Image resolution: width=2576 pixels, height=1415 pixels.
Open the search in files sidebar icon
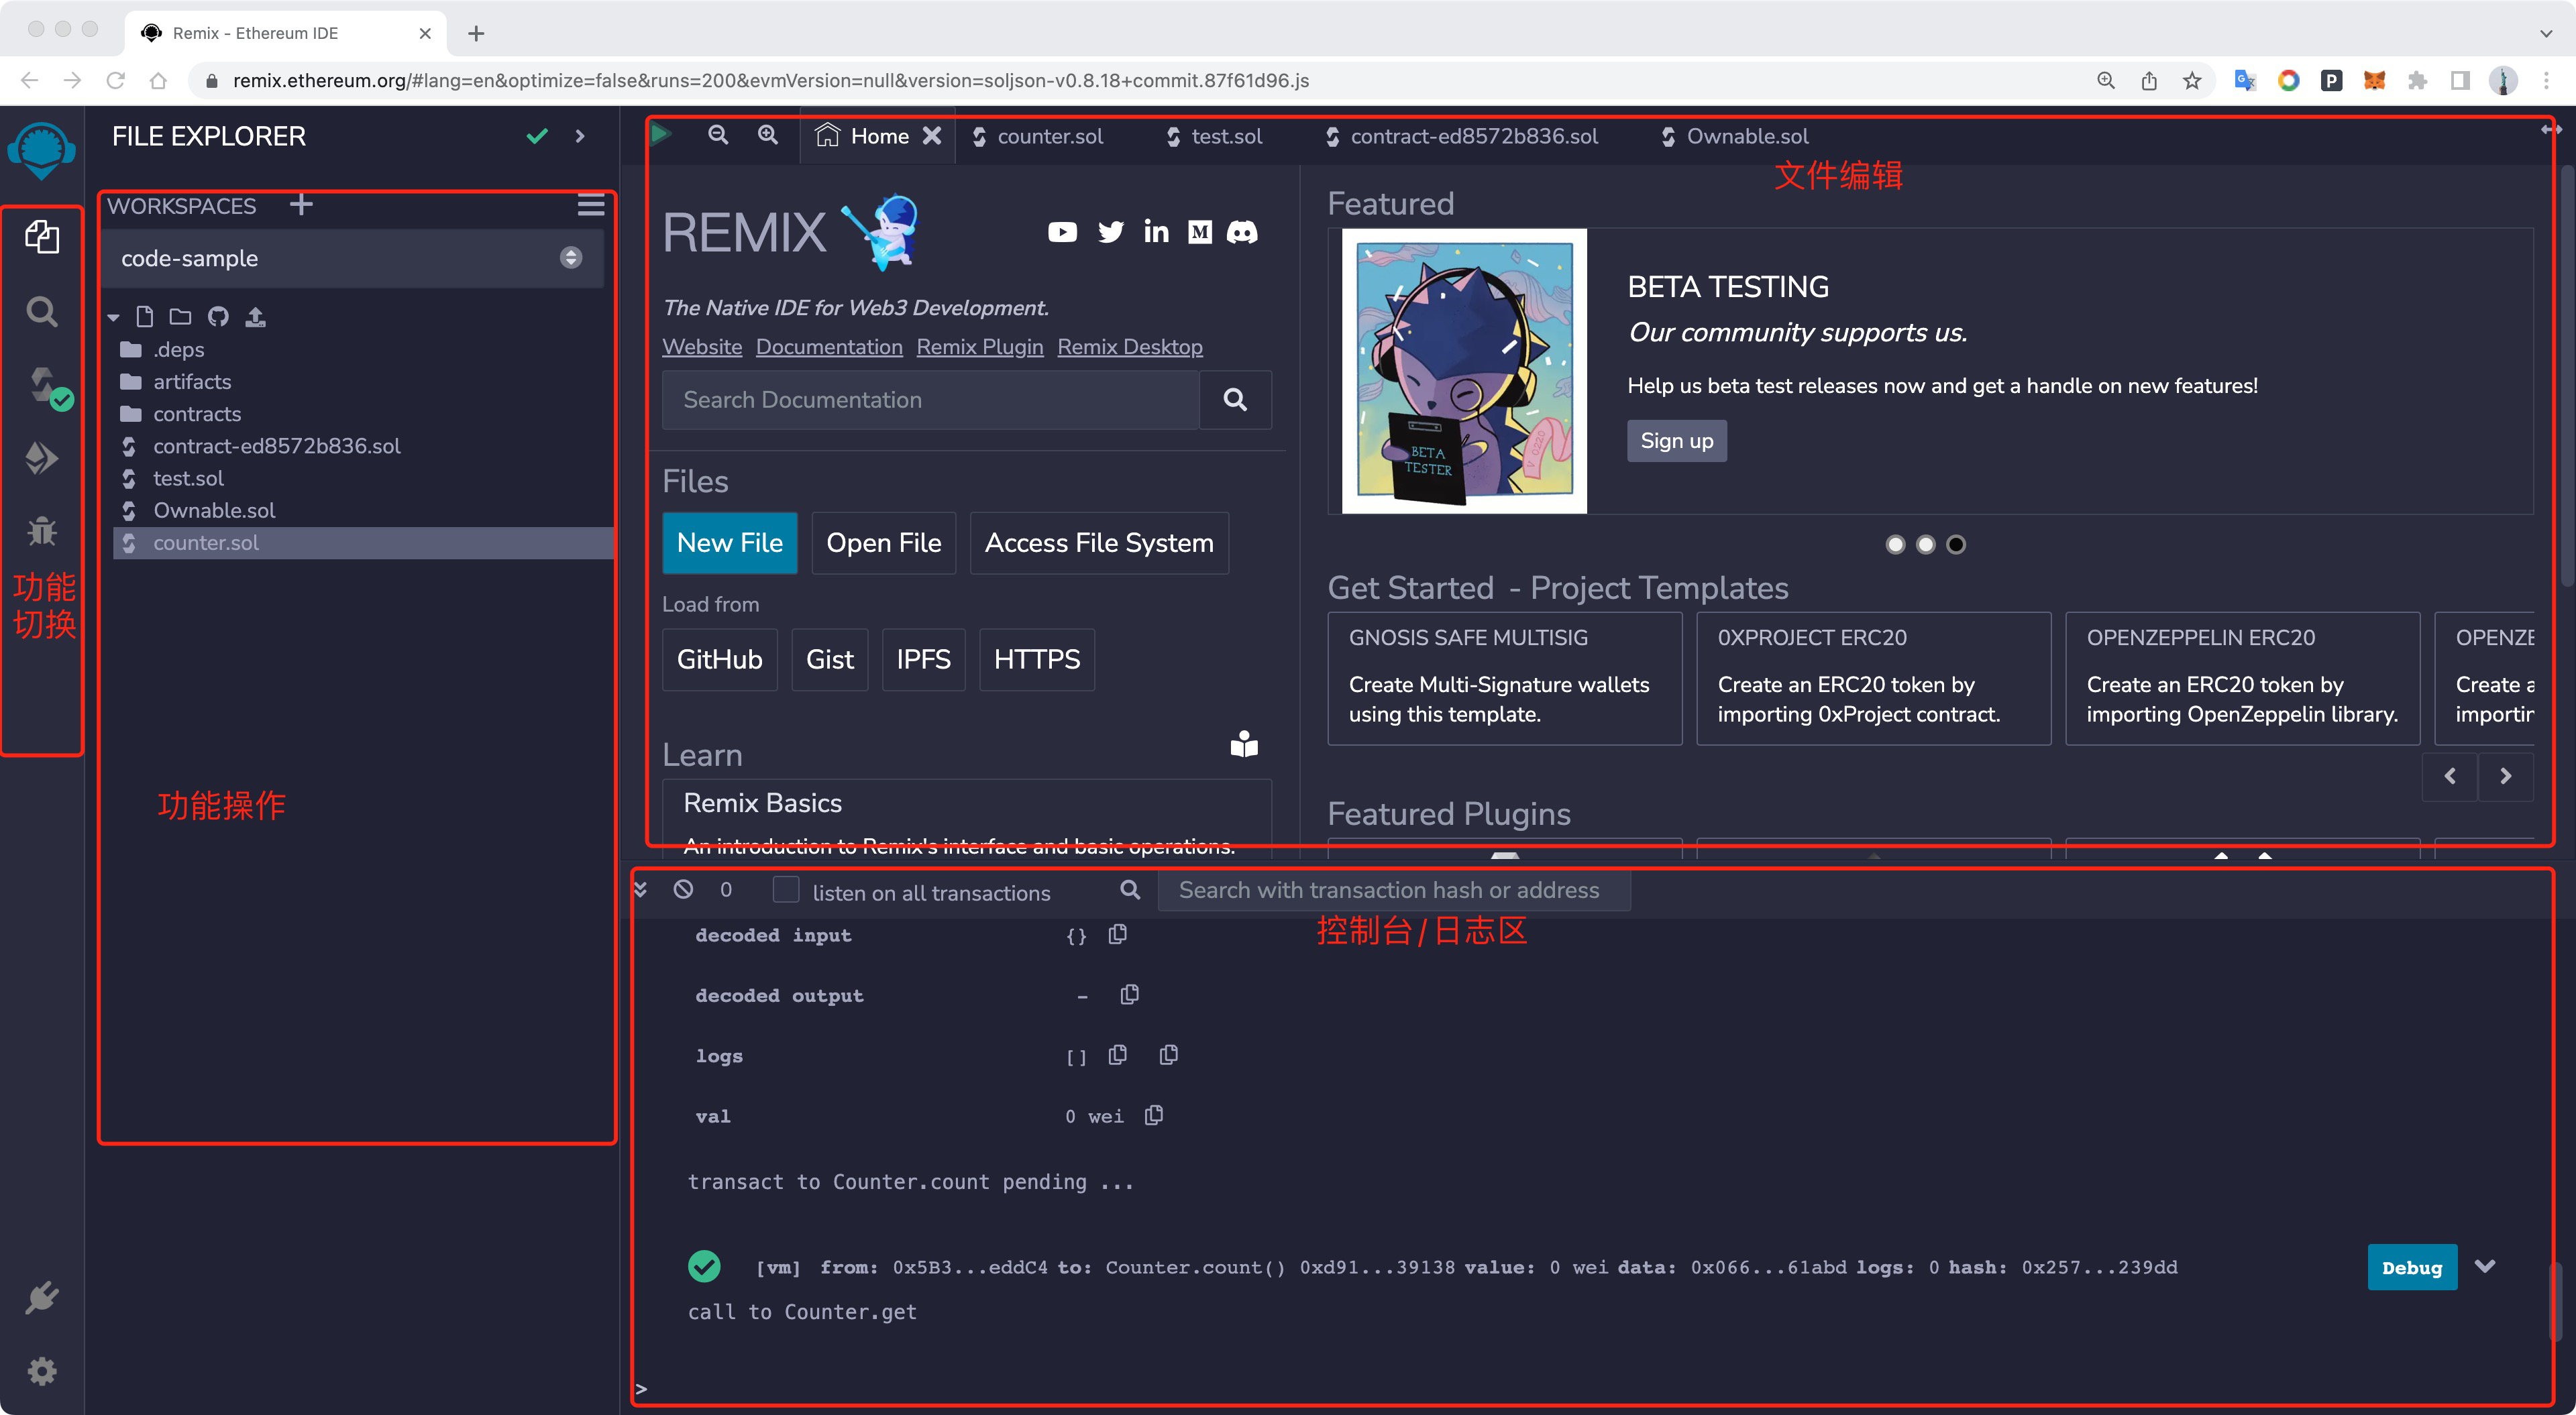click(42, 312)
